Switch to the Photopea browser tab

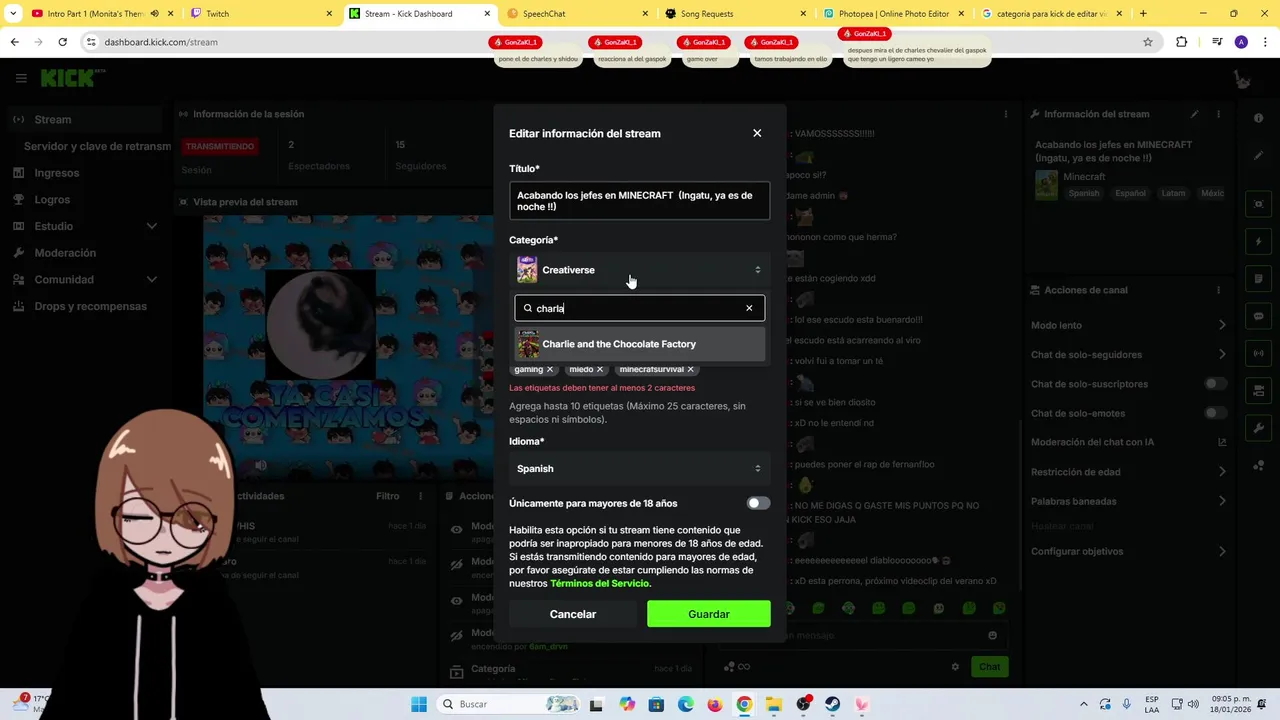pos(893,14)
